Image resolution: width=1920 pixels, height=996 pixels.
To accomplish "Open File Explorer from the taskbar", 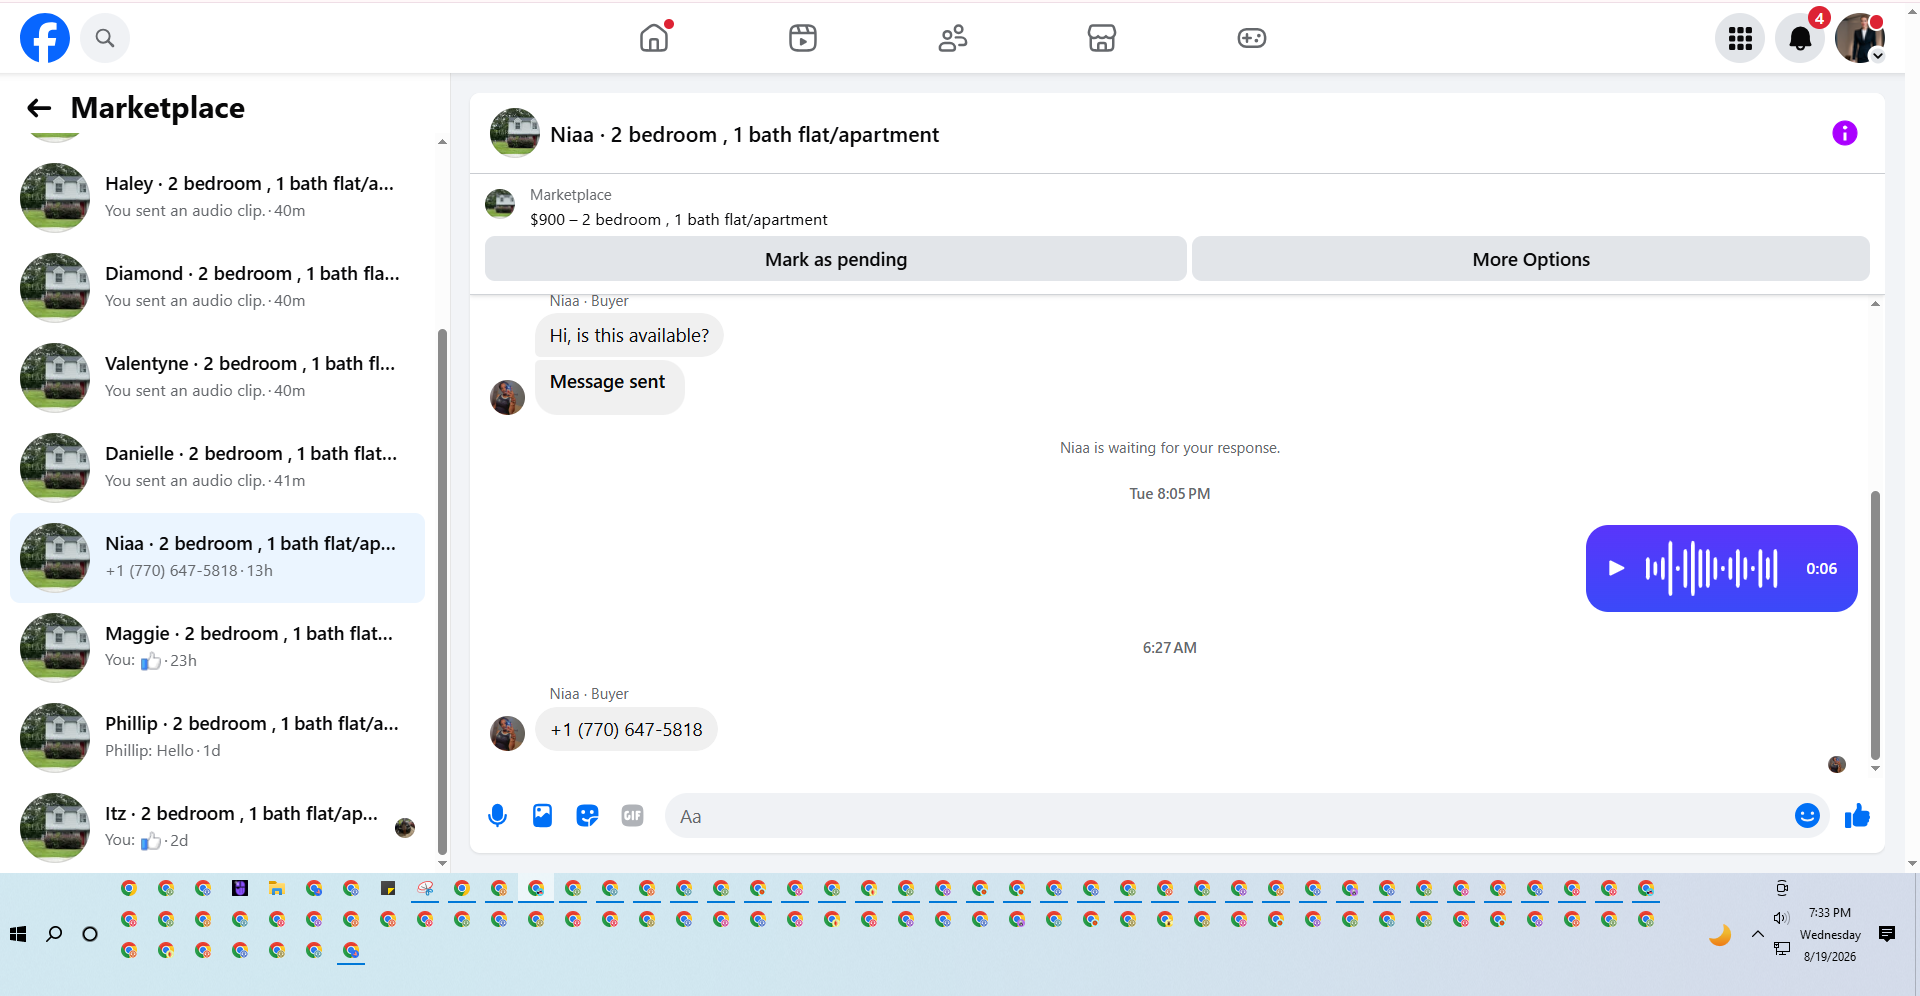I will [277, 888].
